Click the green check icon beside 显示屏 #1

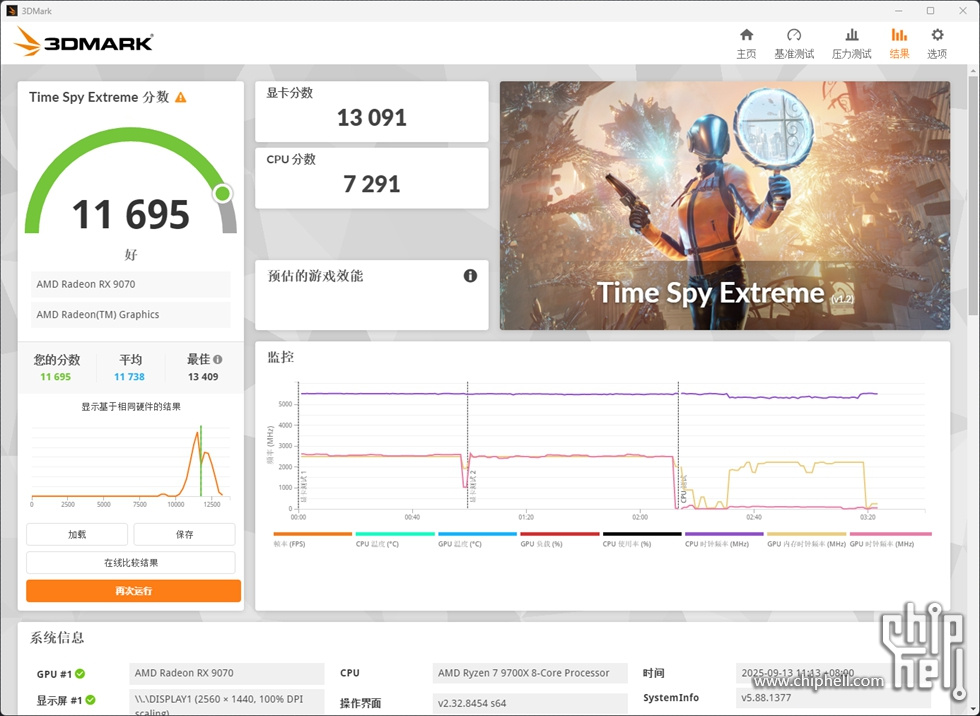[x=91, y=700]
